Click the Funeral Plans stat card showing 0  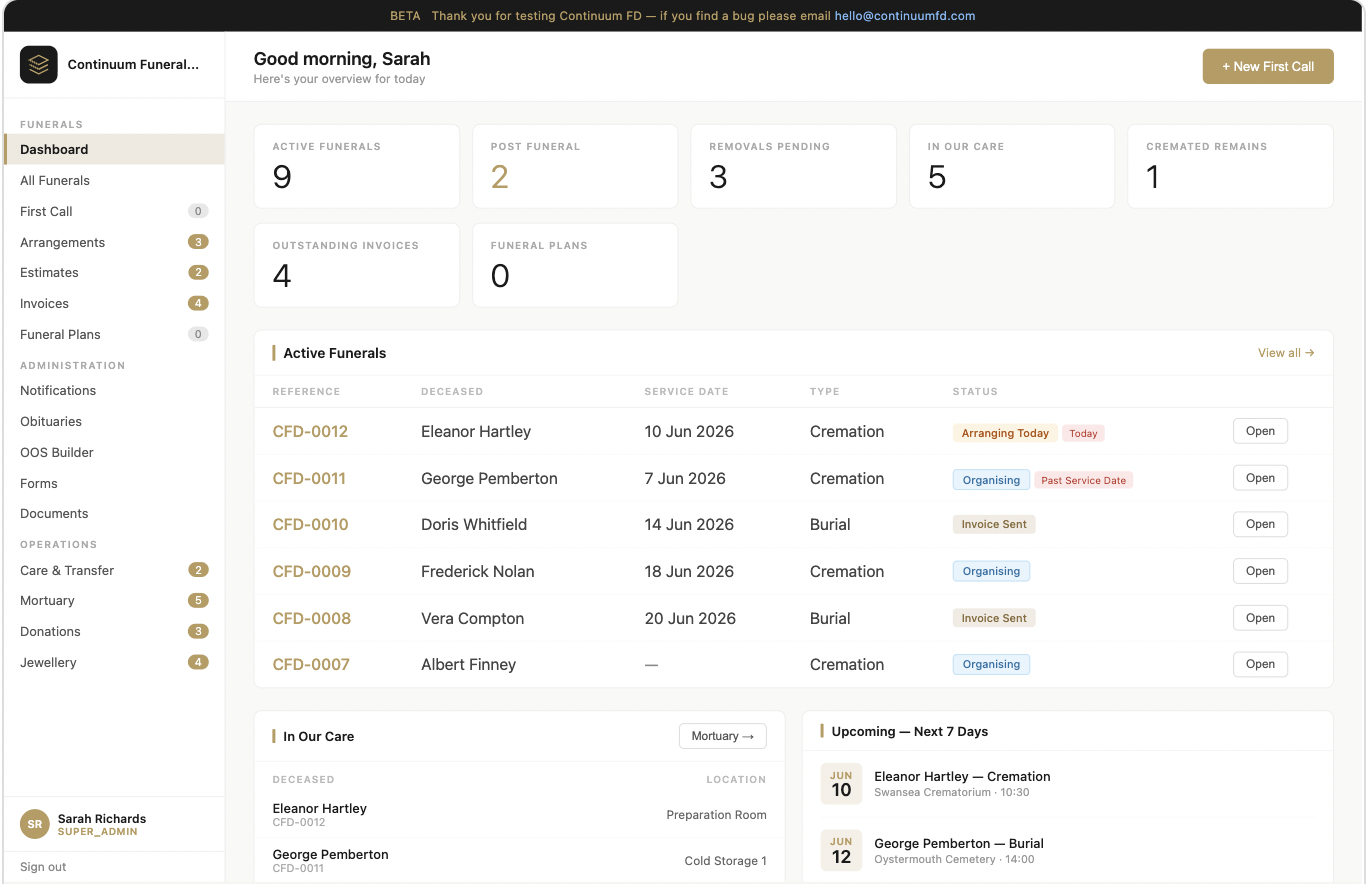(575, 265)
